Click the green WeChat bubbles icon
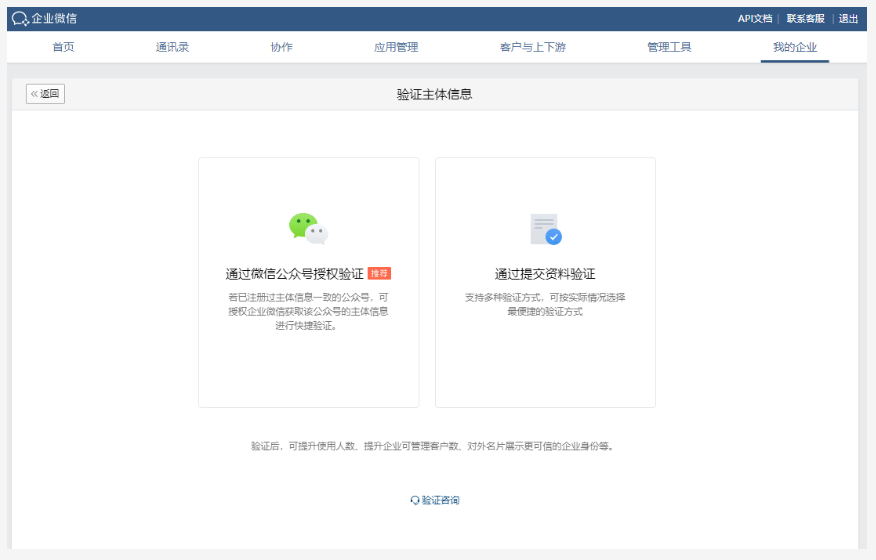Viewport: 876px width, 560px height. (308, 229)
